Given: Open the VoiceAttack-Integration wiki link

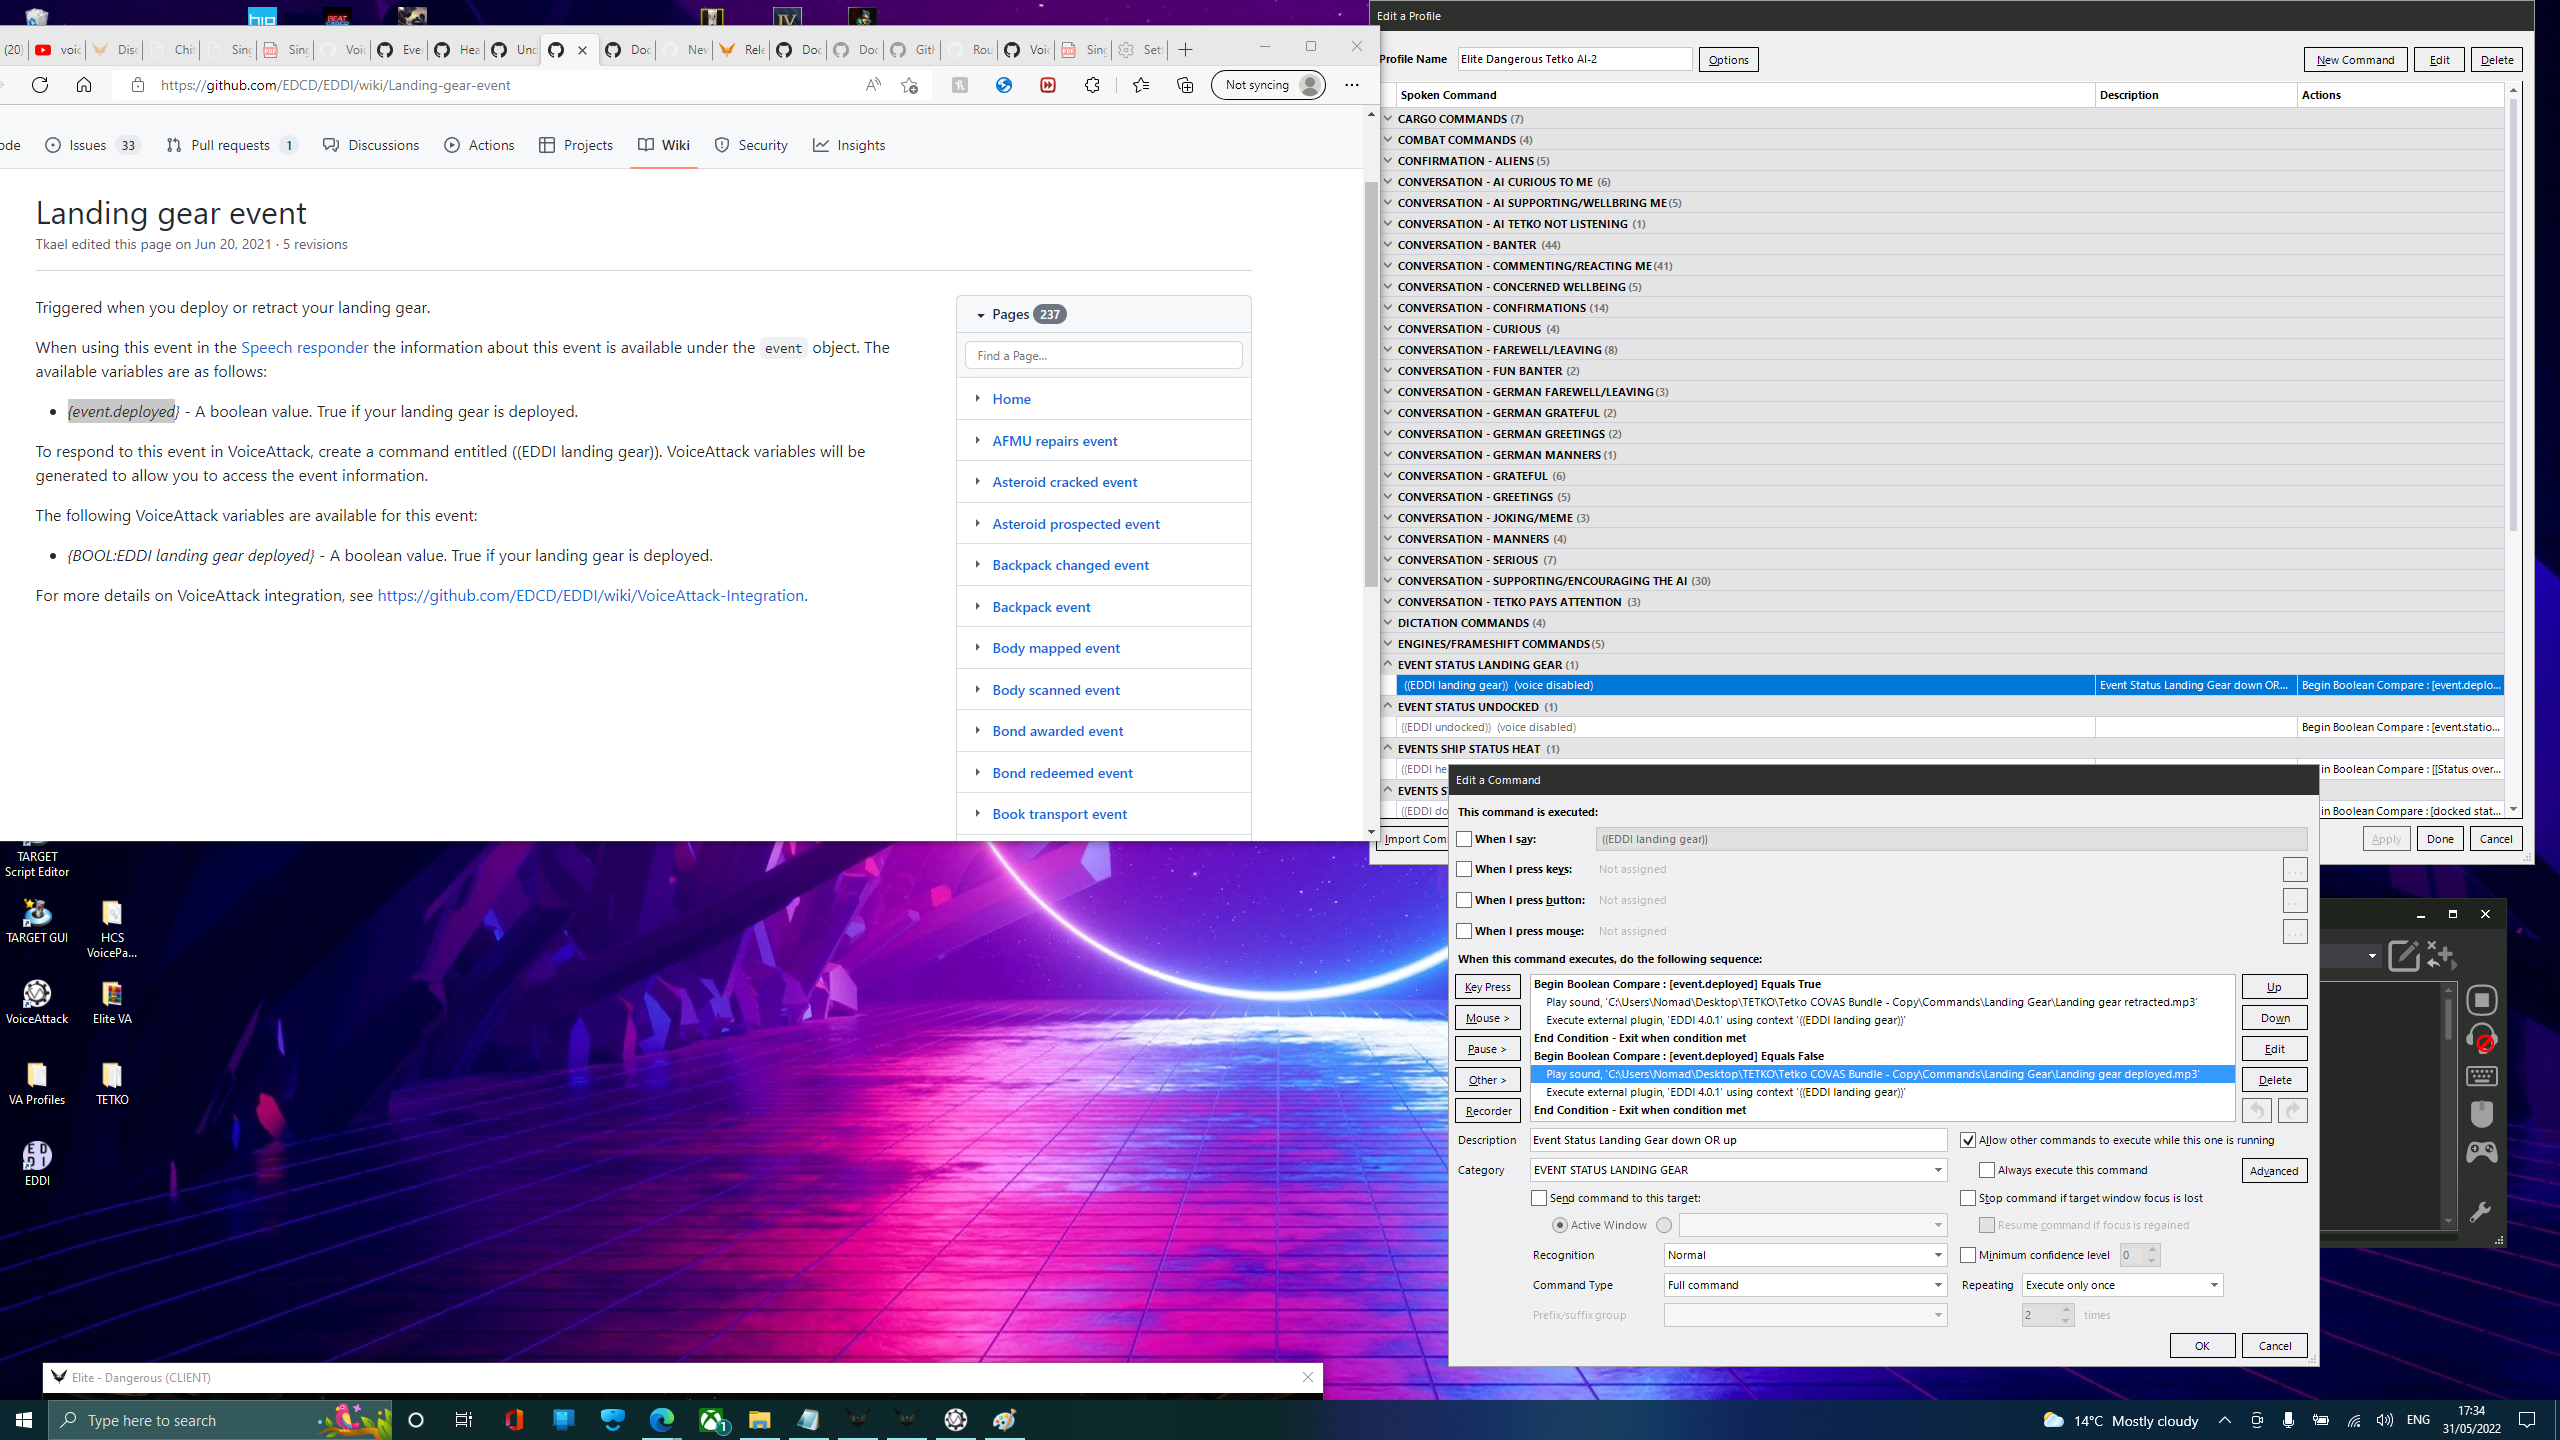Looking at the screenshot, I should 590,595.
